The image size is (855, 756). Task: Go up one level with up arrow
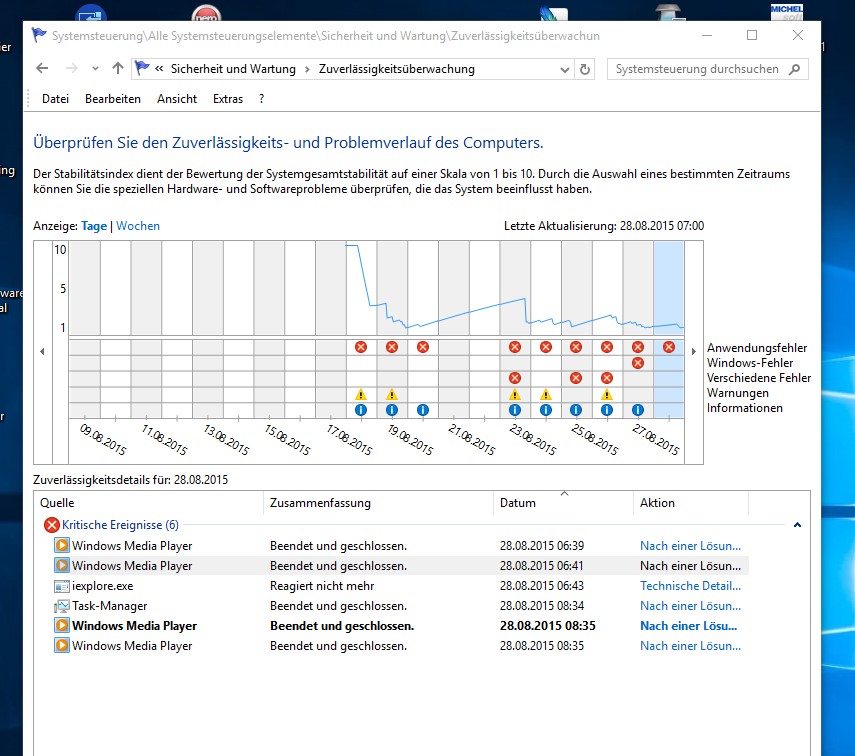pyautogui.click(x=118, y=69)
